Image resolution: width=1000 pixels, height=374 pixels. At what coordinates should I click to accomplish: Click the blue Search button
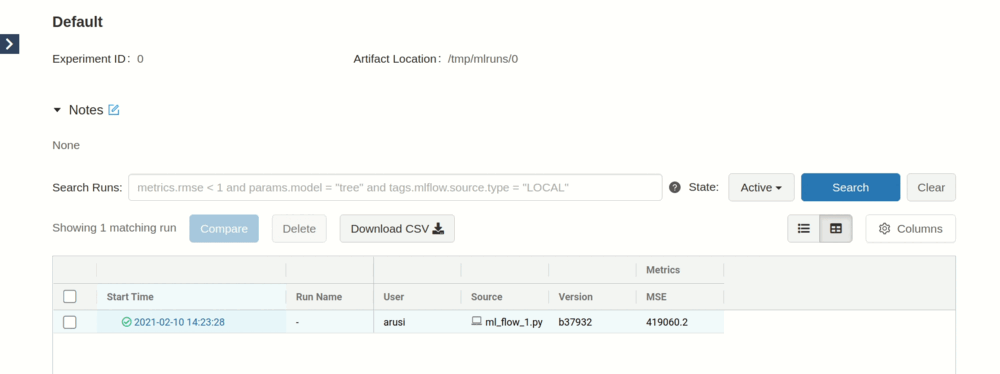tap(850, 188)
